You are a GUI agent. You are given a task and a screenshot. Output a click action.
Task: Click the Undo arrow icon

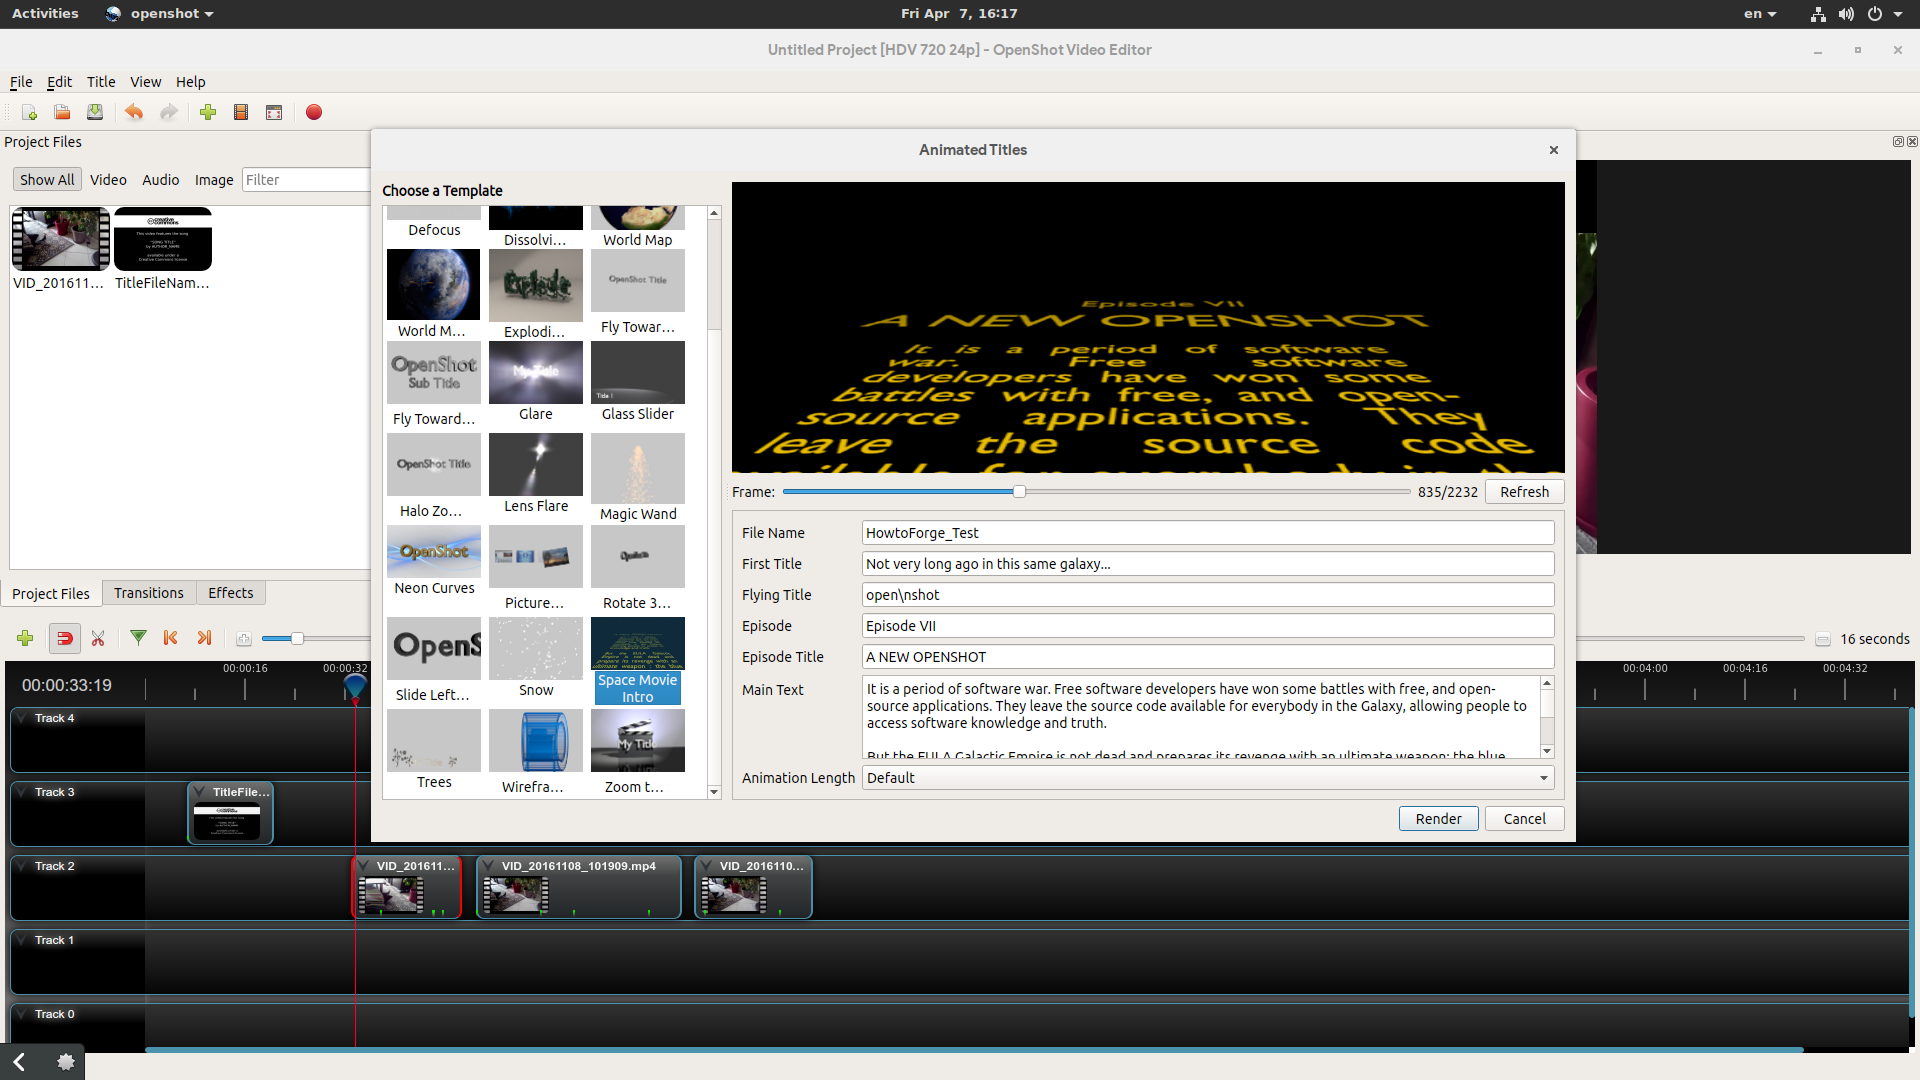pos(134,112)
